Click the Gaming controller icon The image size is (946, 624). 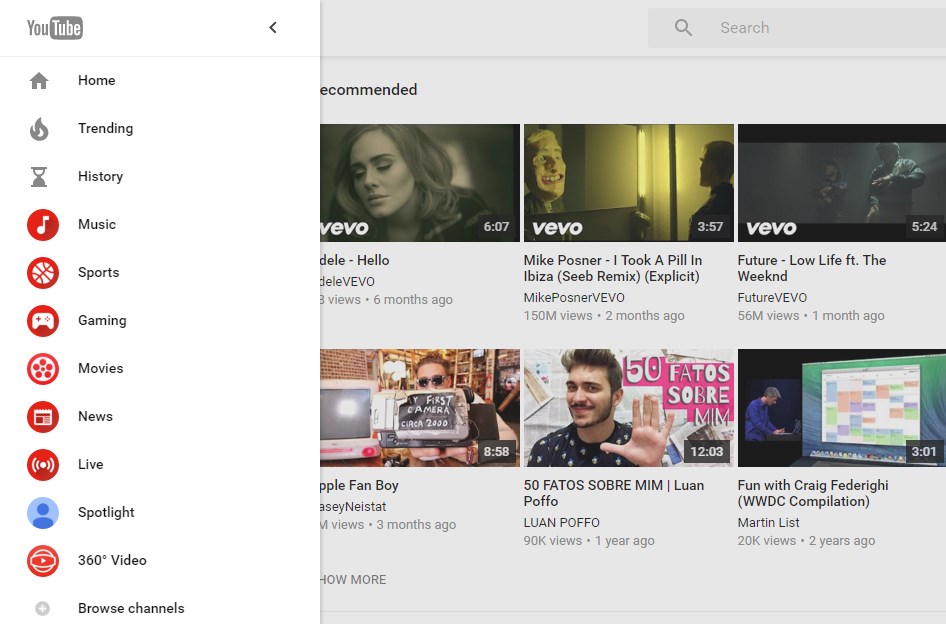(x=43, y=320)
